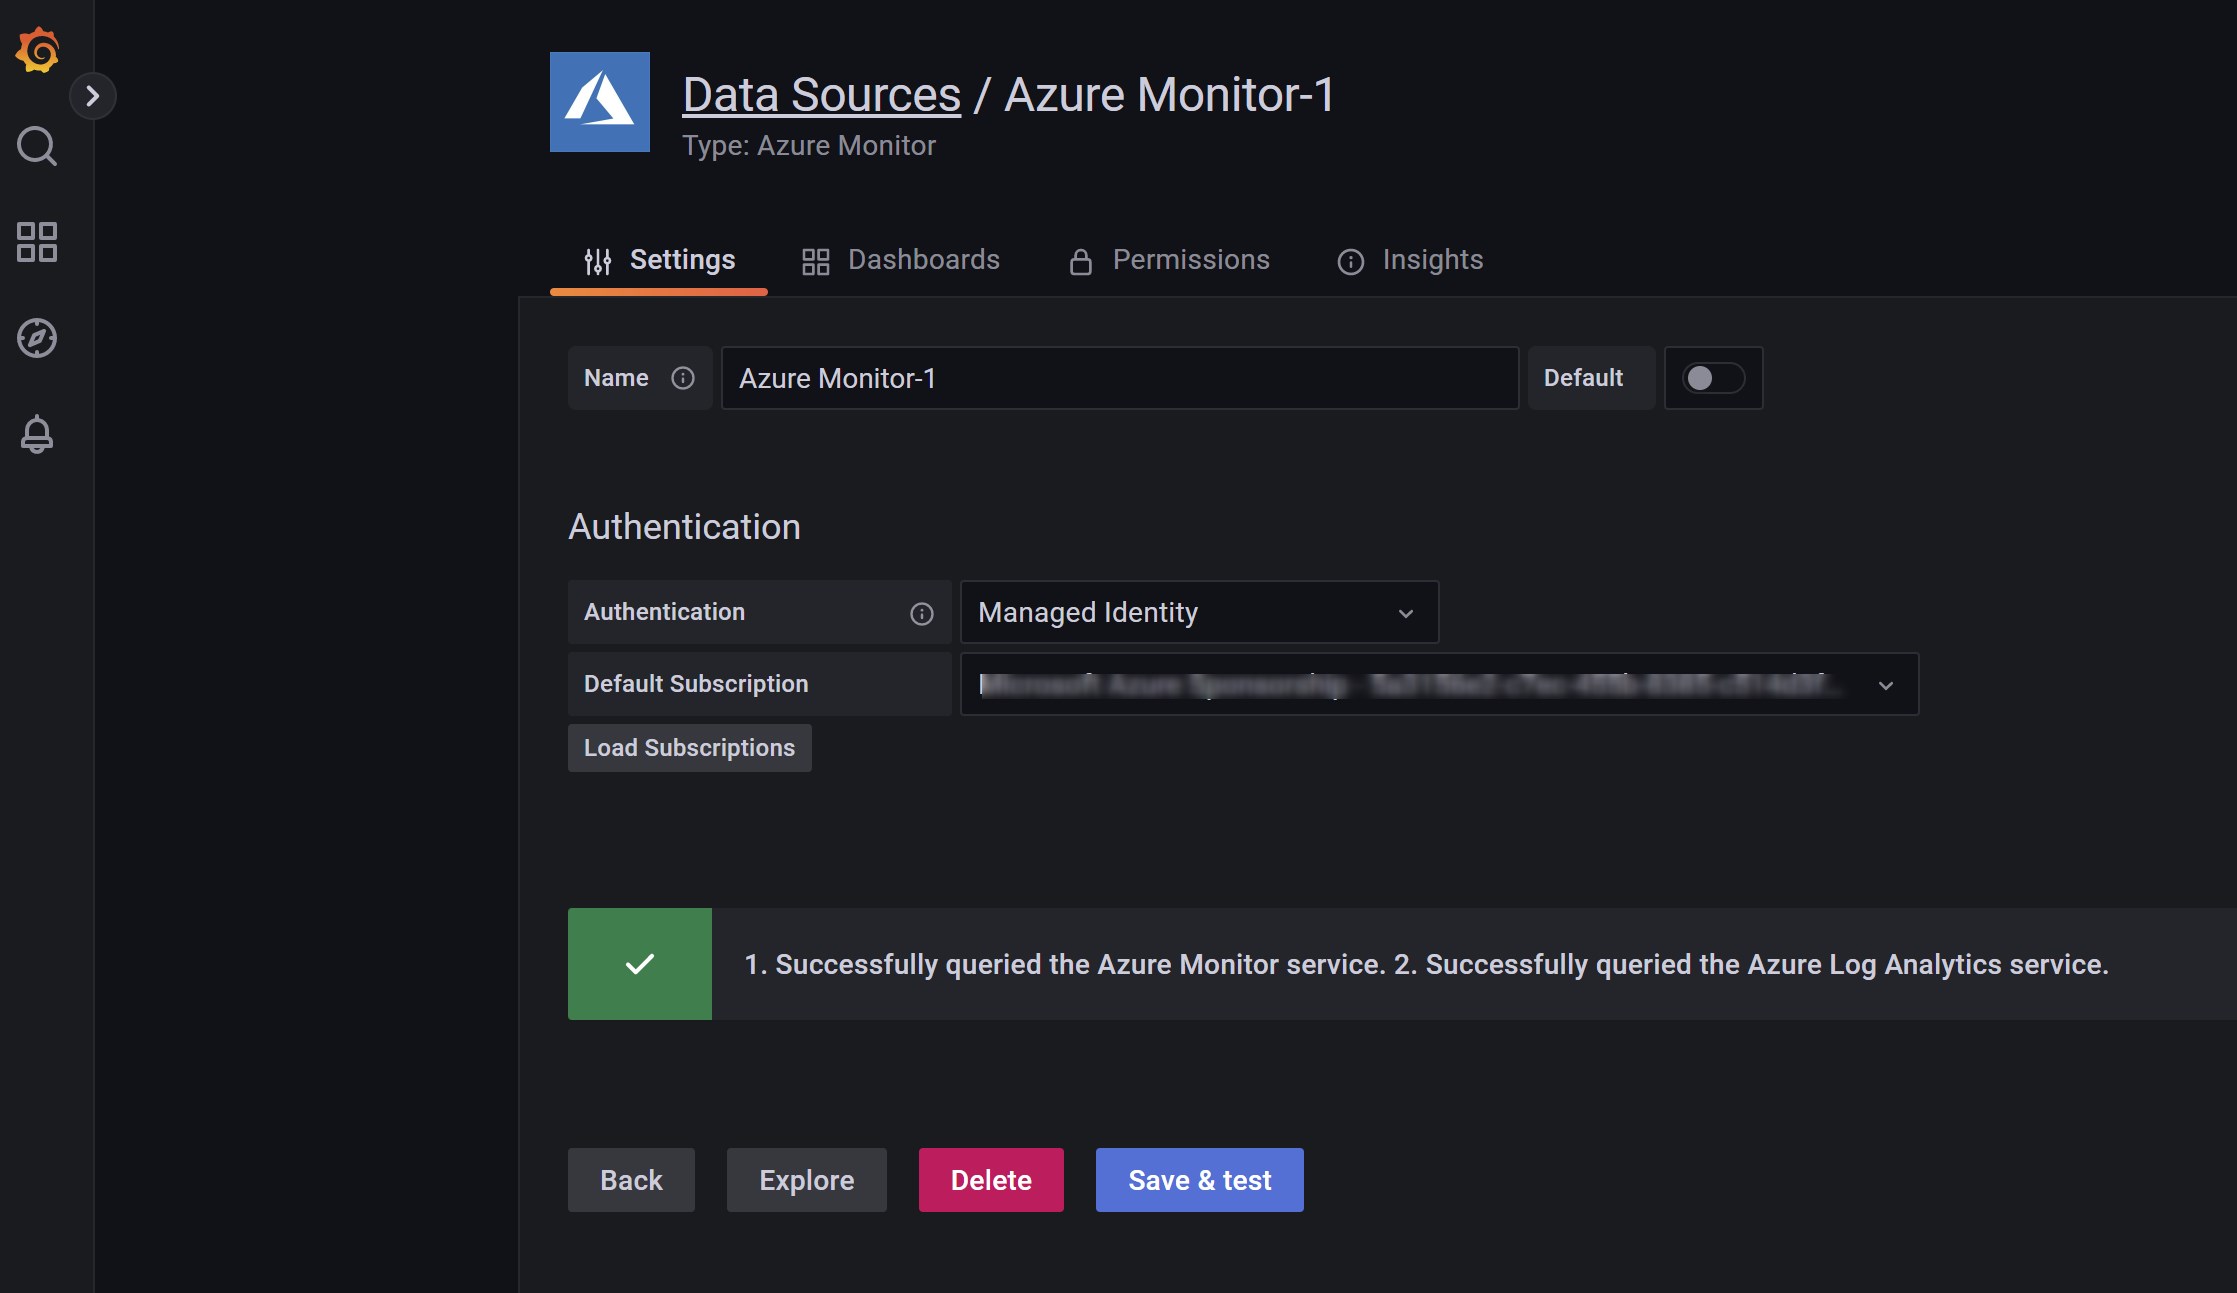Open the Alerting bell icon
The width and height of the screenshot is (2237, 1293).
[37, 434]
